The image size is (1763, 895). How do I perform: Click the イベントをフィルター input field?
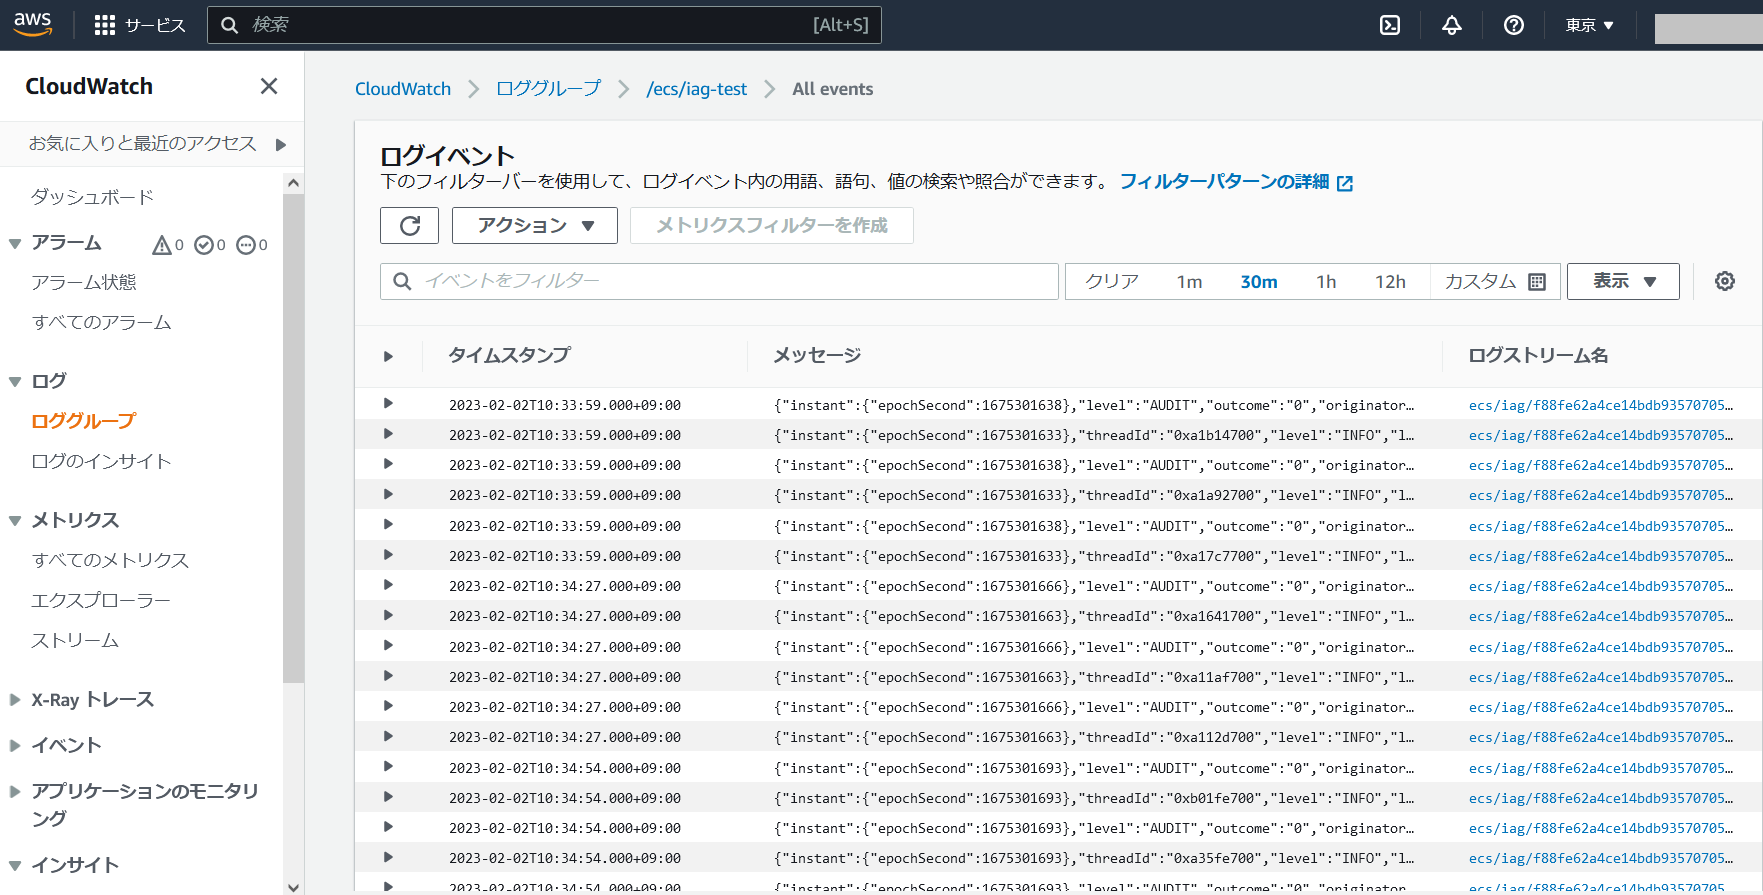[x=719, y=282]
